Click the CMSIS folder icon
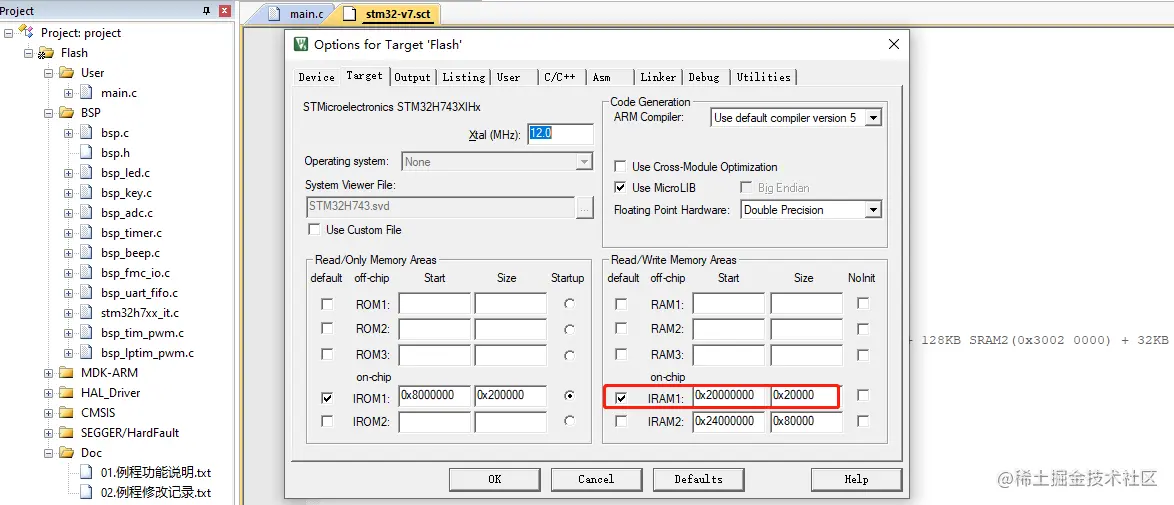This screenshot has height=505, width=1174. coord(67,413)
